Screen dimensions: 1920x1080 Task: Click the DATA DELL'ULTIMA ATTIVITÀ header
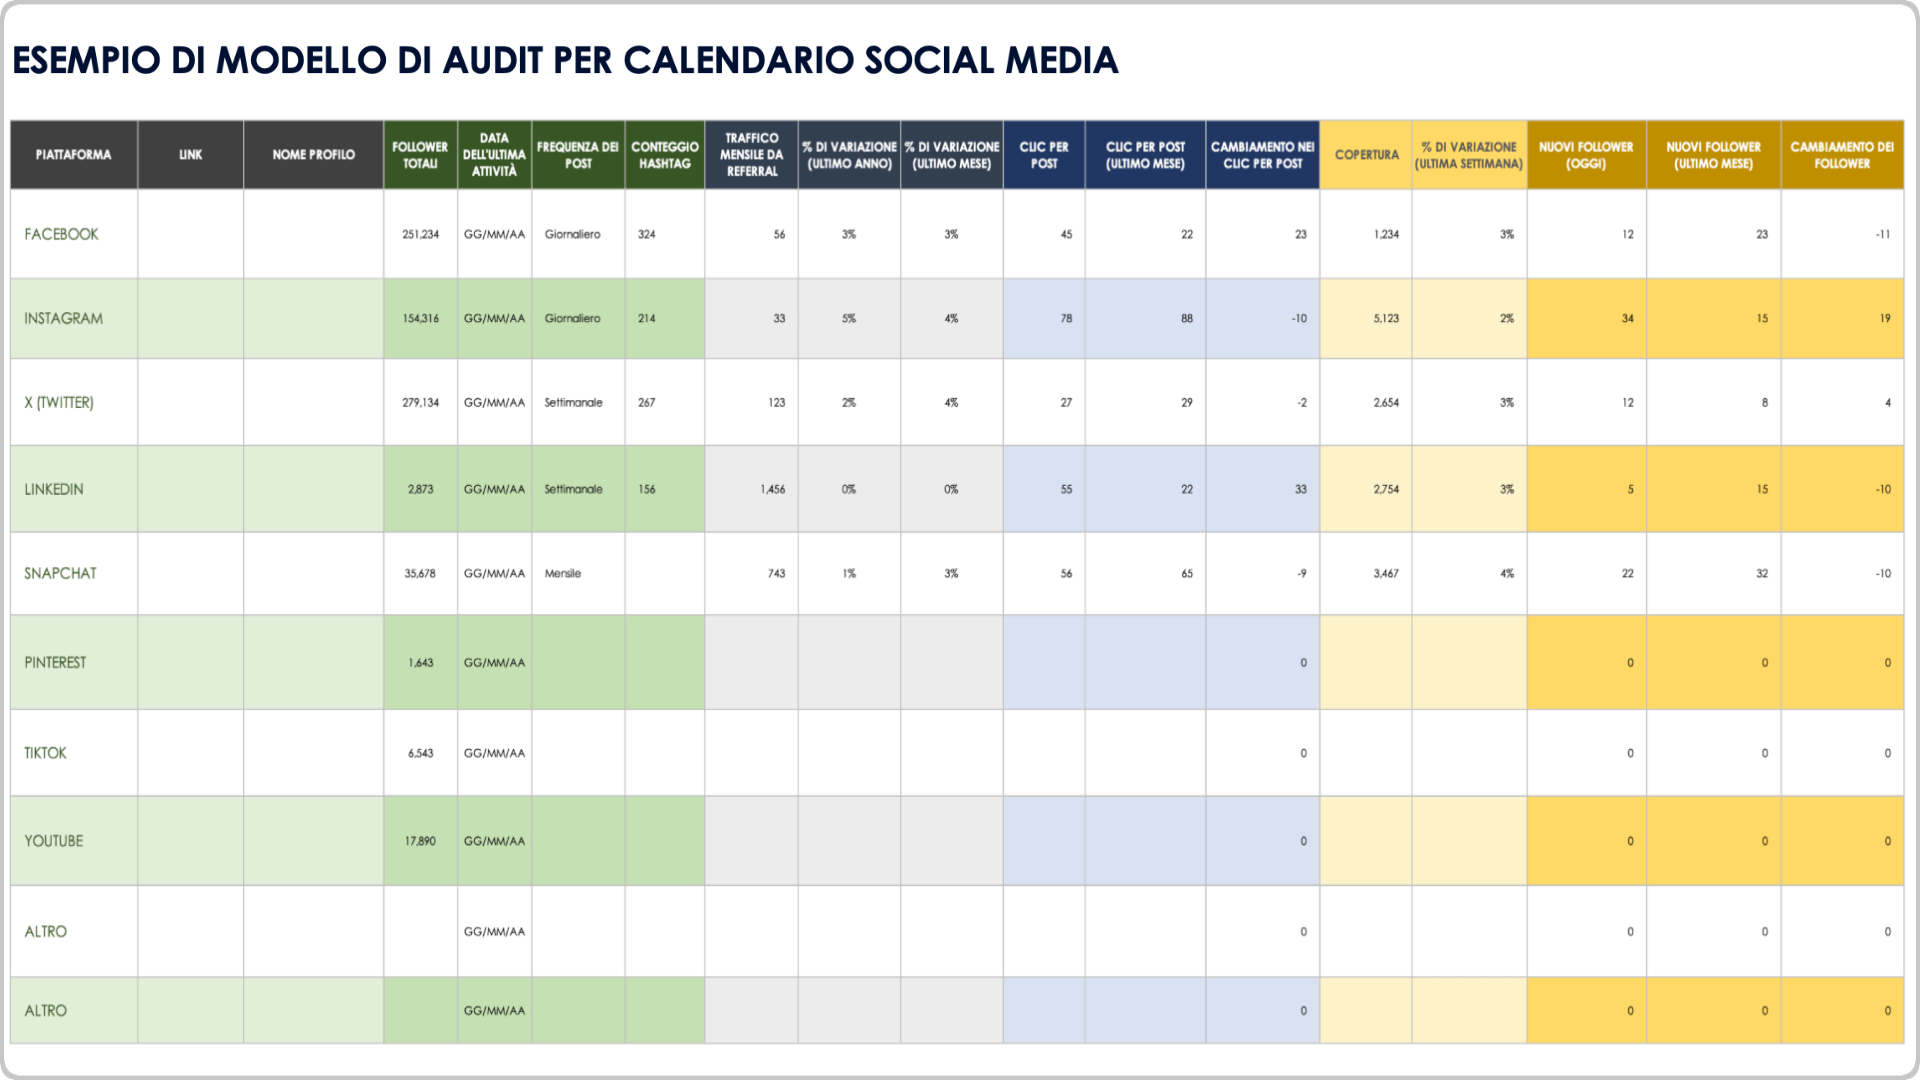click(x=495, y=155)
